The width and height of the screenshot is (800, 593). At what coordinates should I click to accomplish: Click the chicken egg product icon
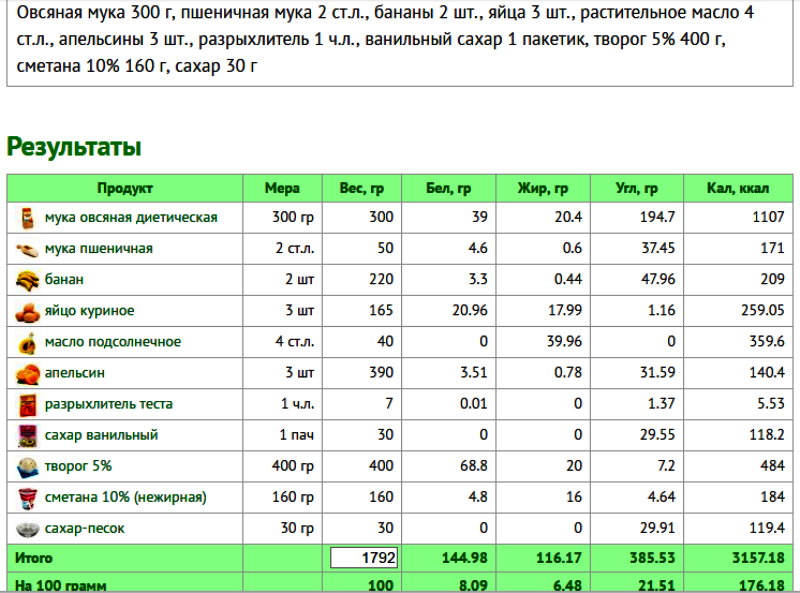coord(27,312)
